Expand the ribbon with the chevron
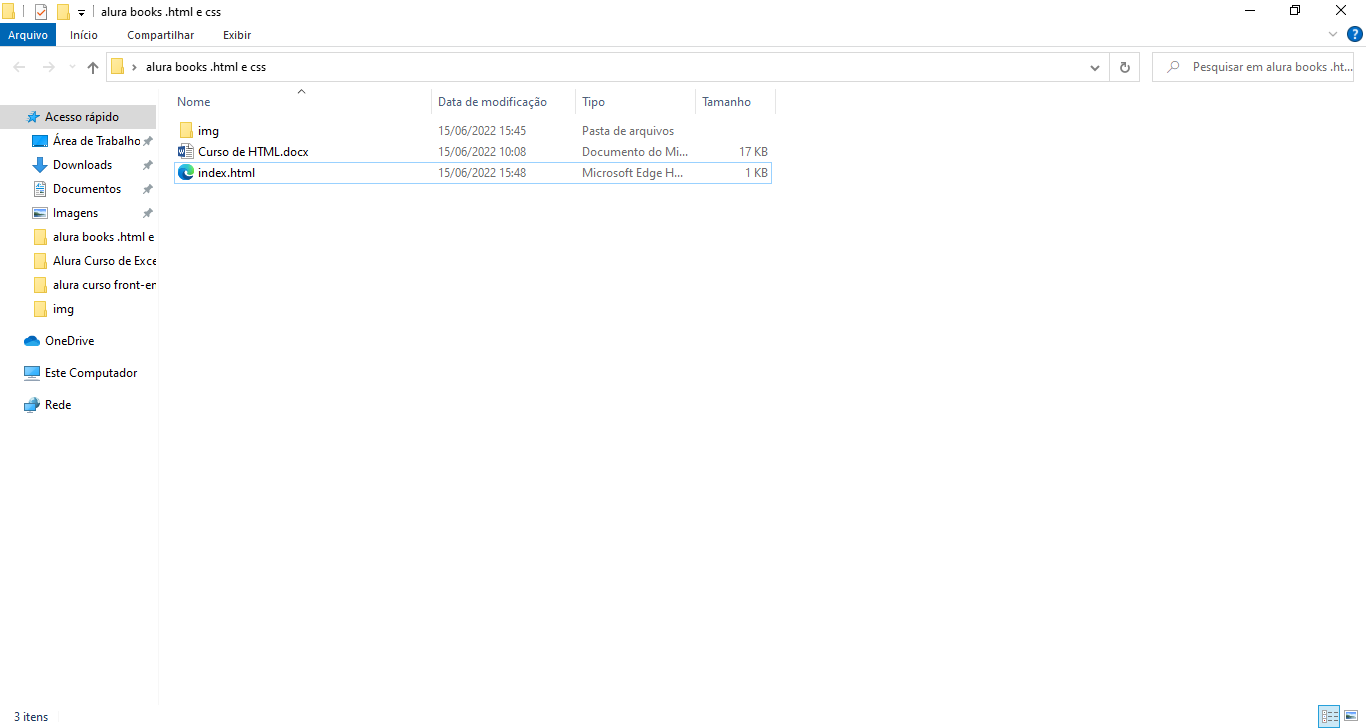This screenshot has width=1366, height=728. click(1332, 34)
